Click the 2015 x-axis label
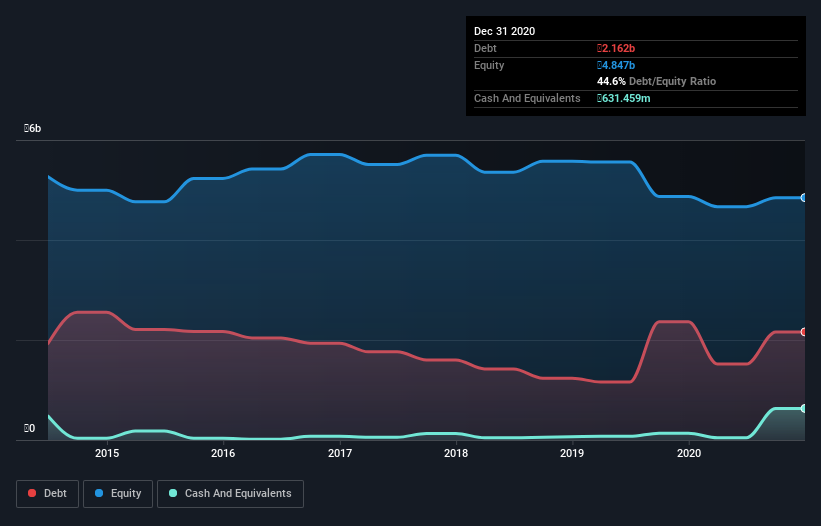Screen dimensions: 821x526 point(107,453)
